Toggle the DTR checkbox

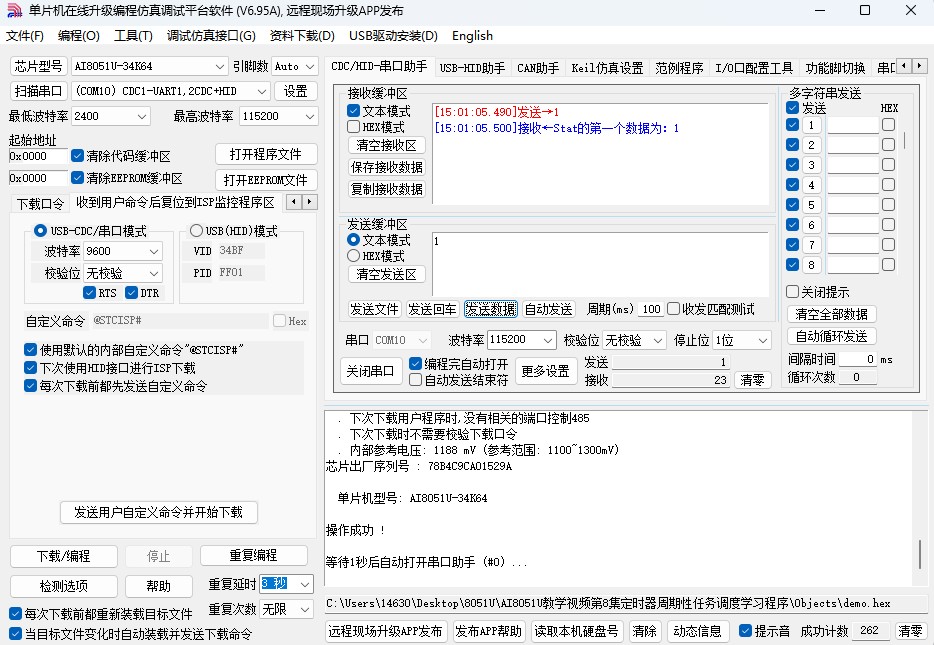pyautogui.click(x=132, y=292)
